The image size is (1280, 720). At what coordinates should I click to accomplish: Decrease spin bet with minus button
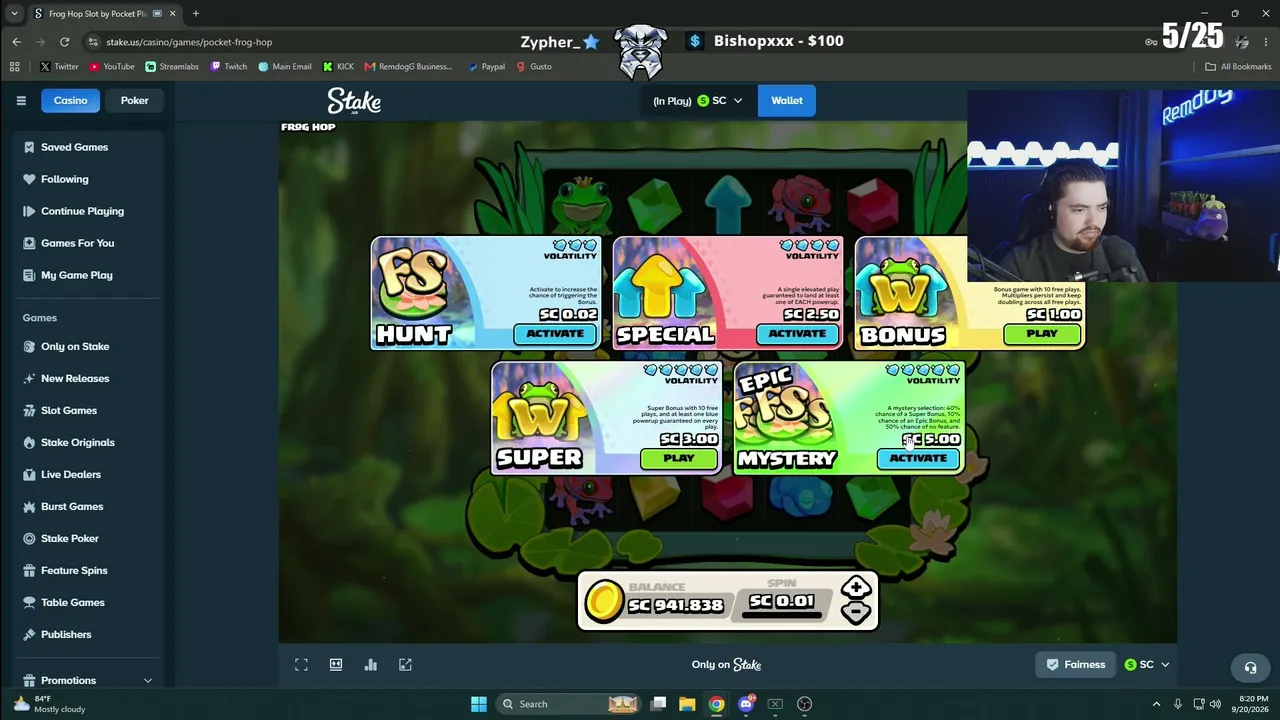point(856,612)
